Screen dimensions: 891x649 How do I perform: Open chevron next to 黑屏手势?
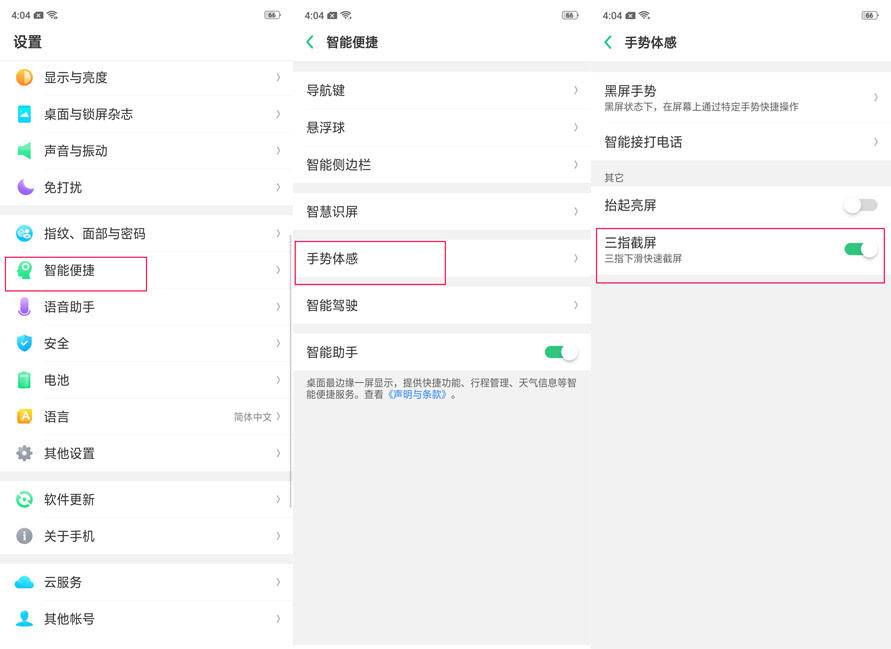[x=876, y=97]
